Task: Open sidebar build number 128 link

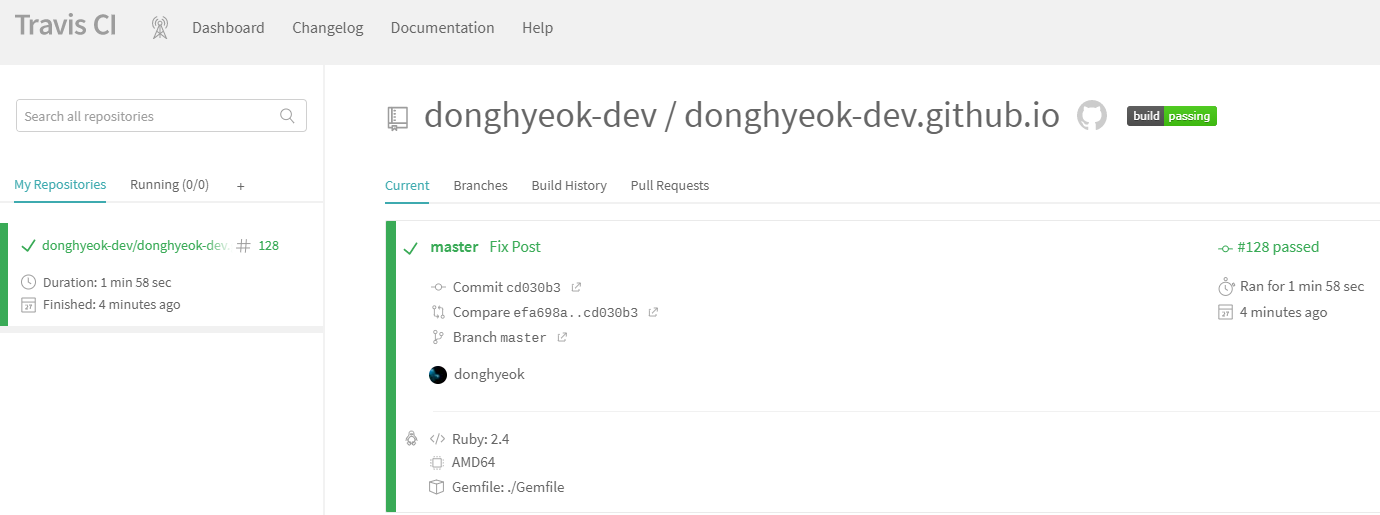Action: [268, 245]
